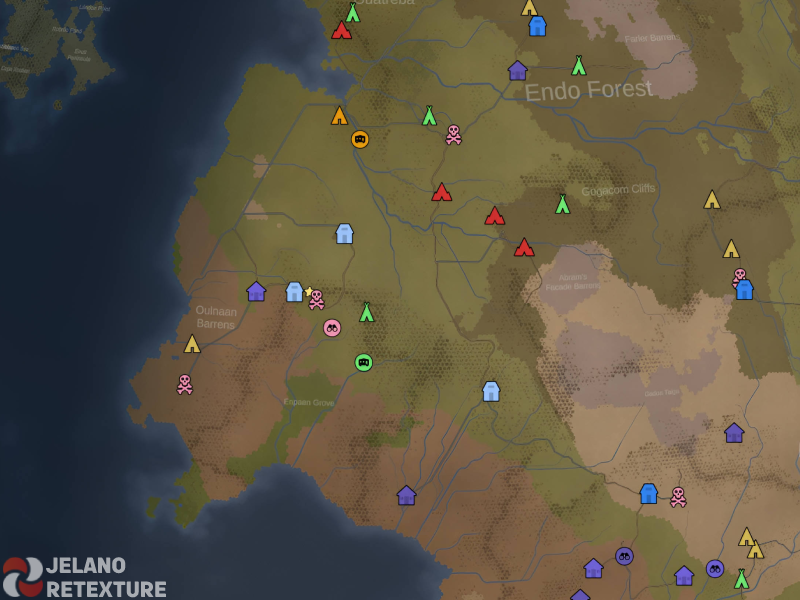The image size is (800, 600).
Task: Click light blue barn beside starred skull
Action: click(x=294, y=292)
